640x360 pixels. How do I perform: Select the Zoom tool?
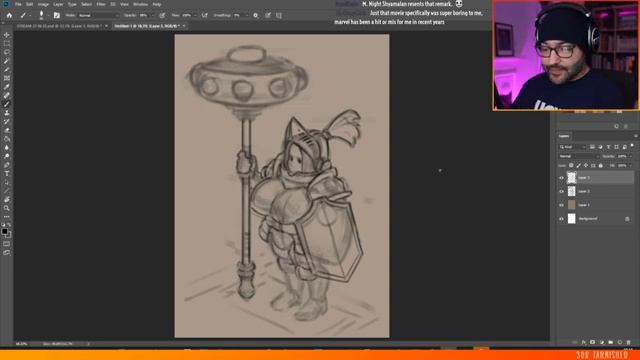point(7,208)
